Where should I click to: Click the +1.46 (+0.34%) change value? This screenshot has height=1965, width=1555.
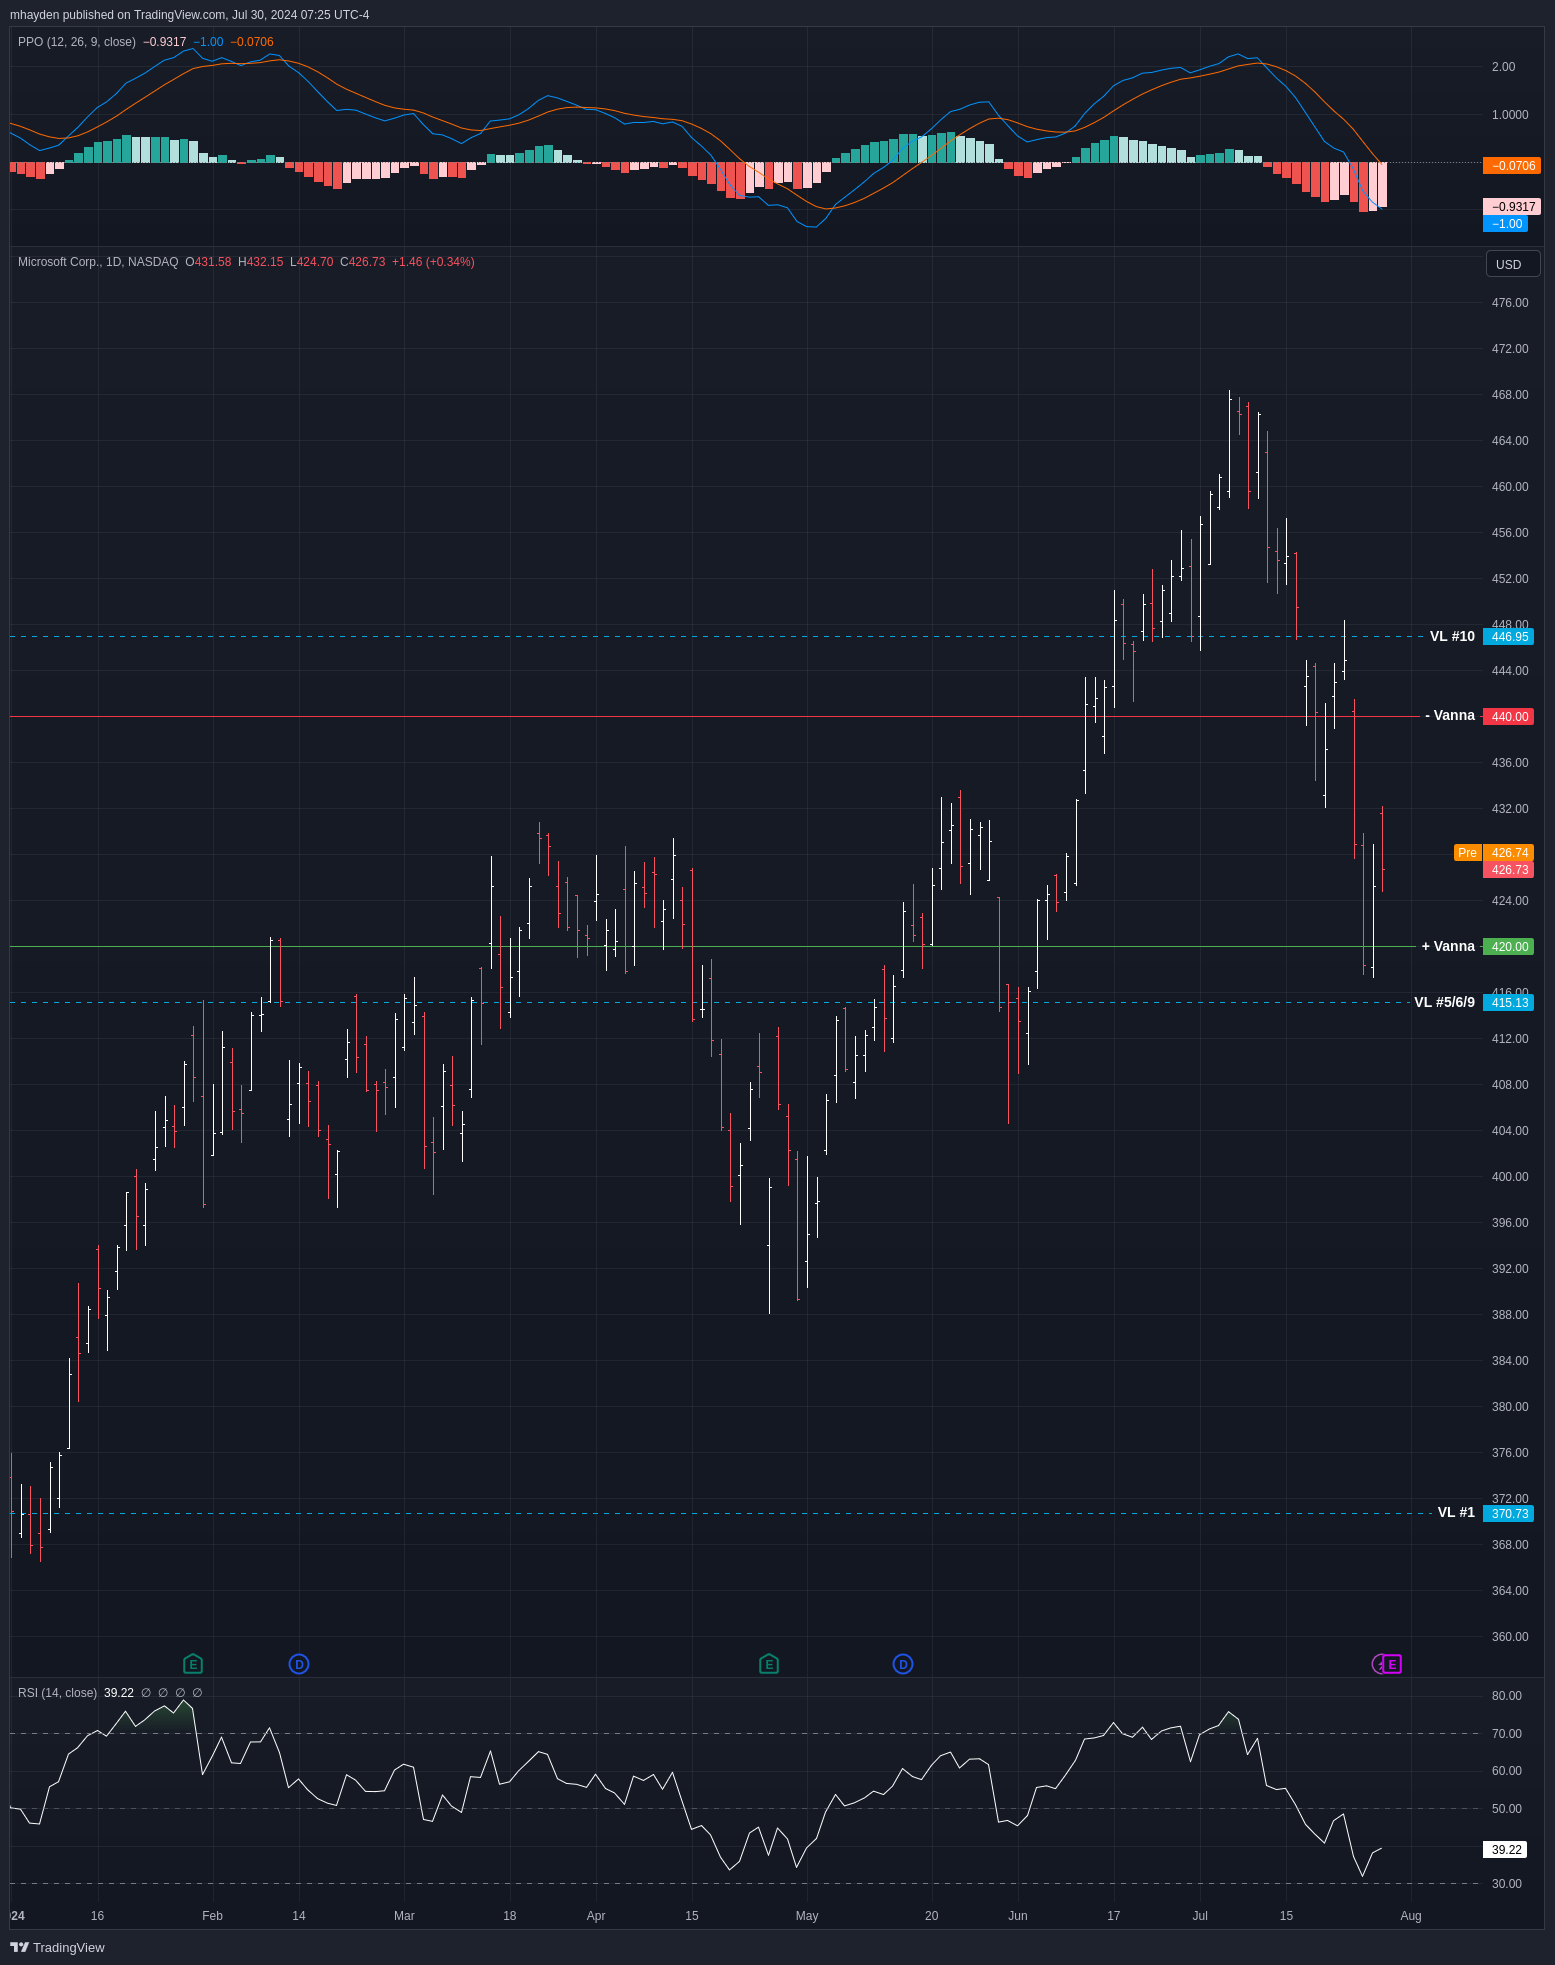433,262
